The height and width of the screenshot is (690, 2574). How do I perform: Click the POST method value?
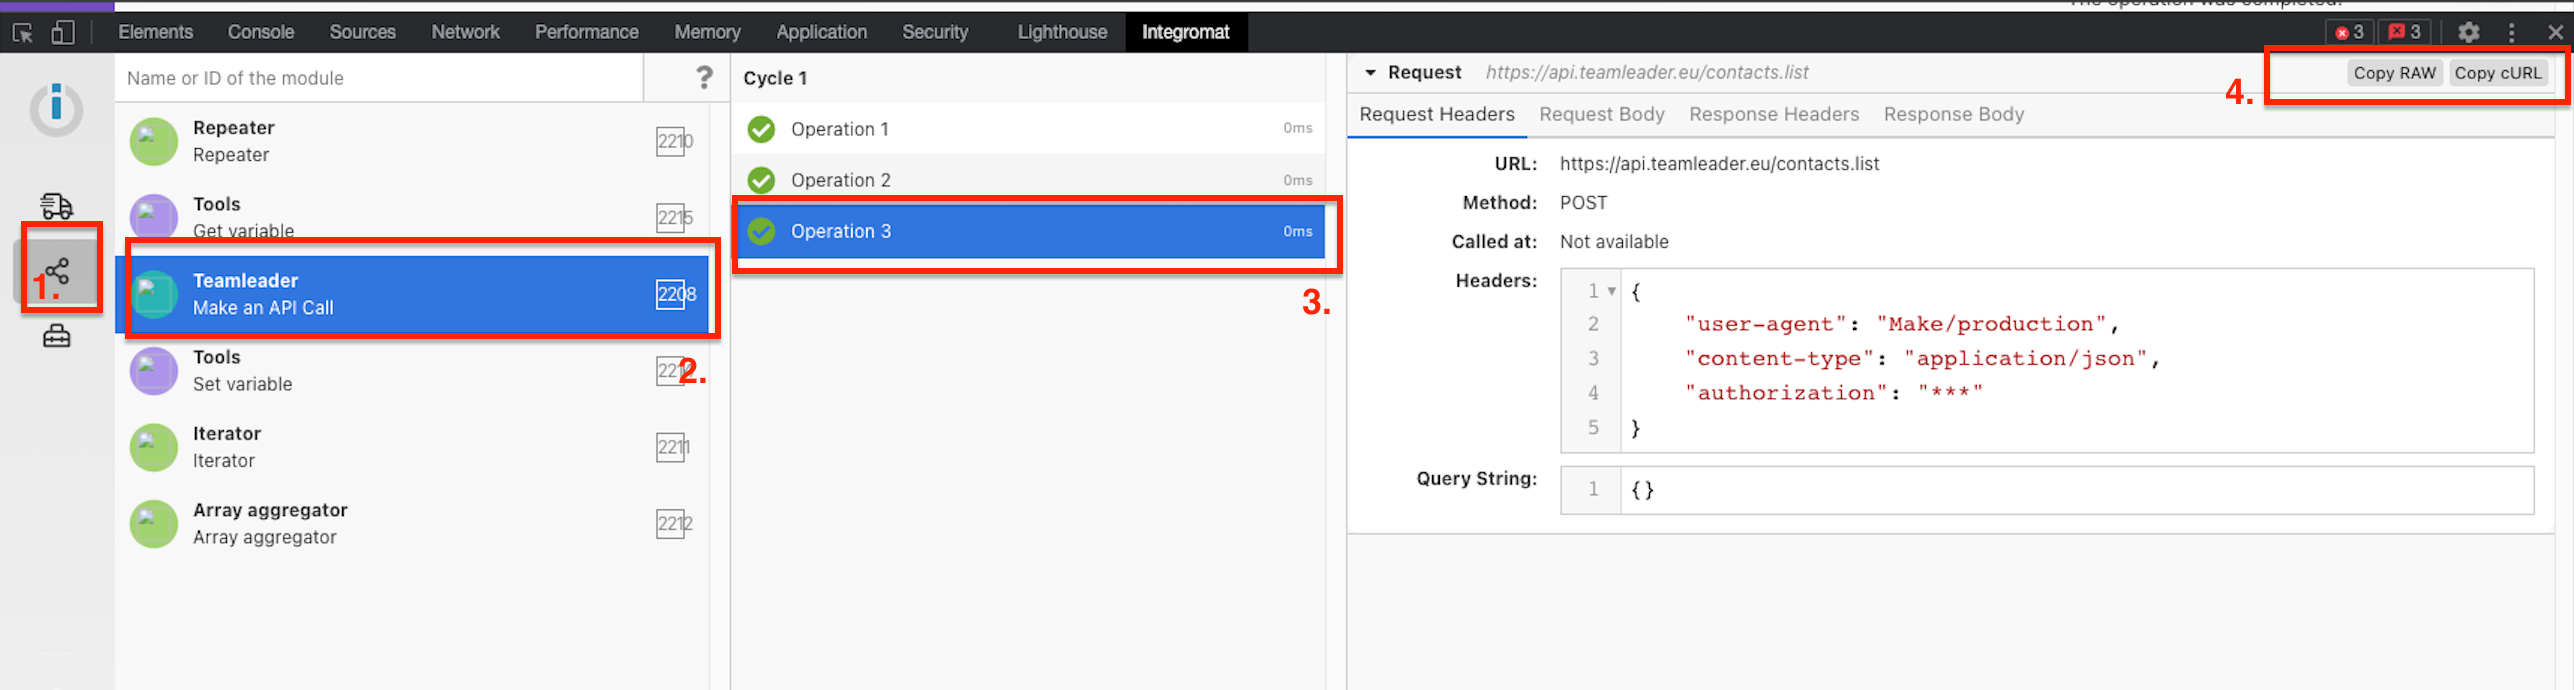1583,203
